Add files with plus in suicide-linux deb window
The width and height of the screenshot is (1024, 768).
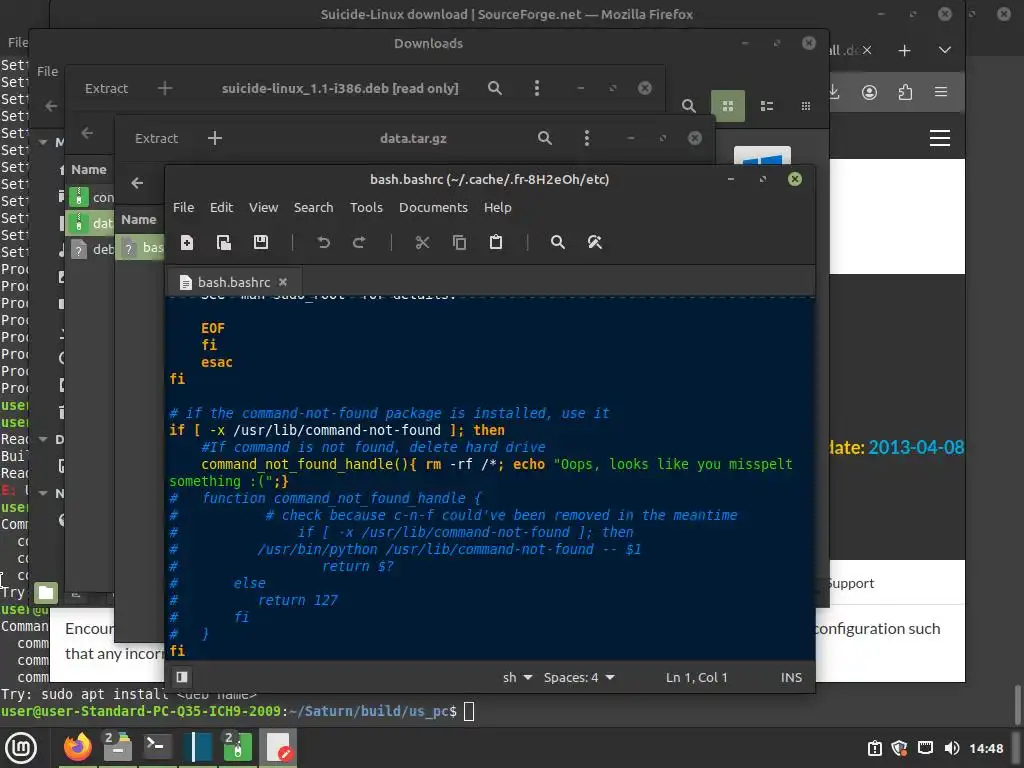tap(165, 88)
